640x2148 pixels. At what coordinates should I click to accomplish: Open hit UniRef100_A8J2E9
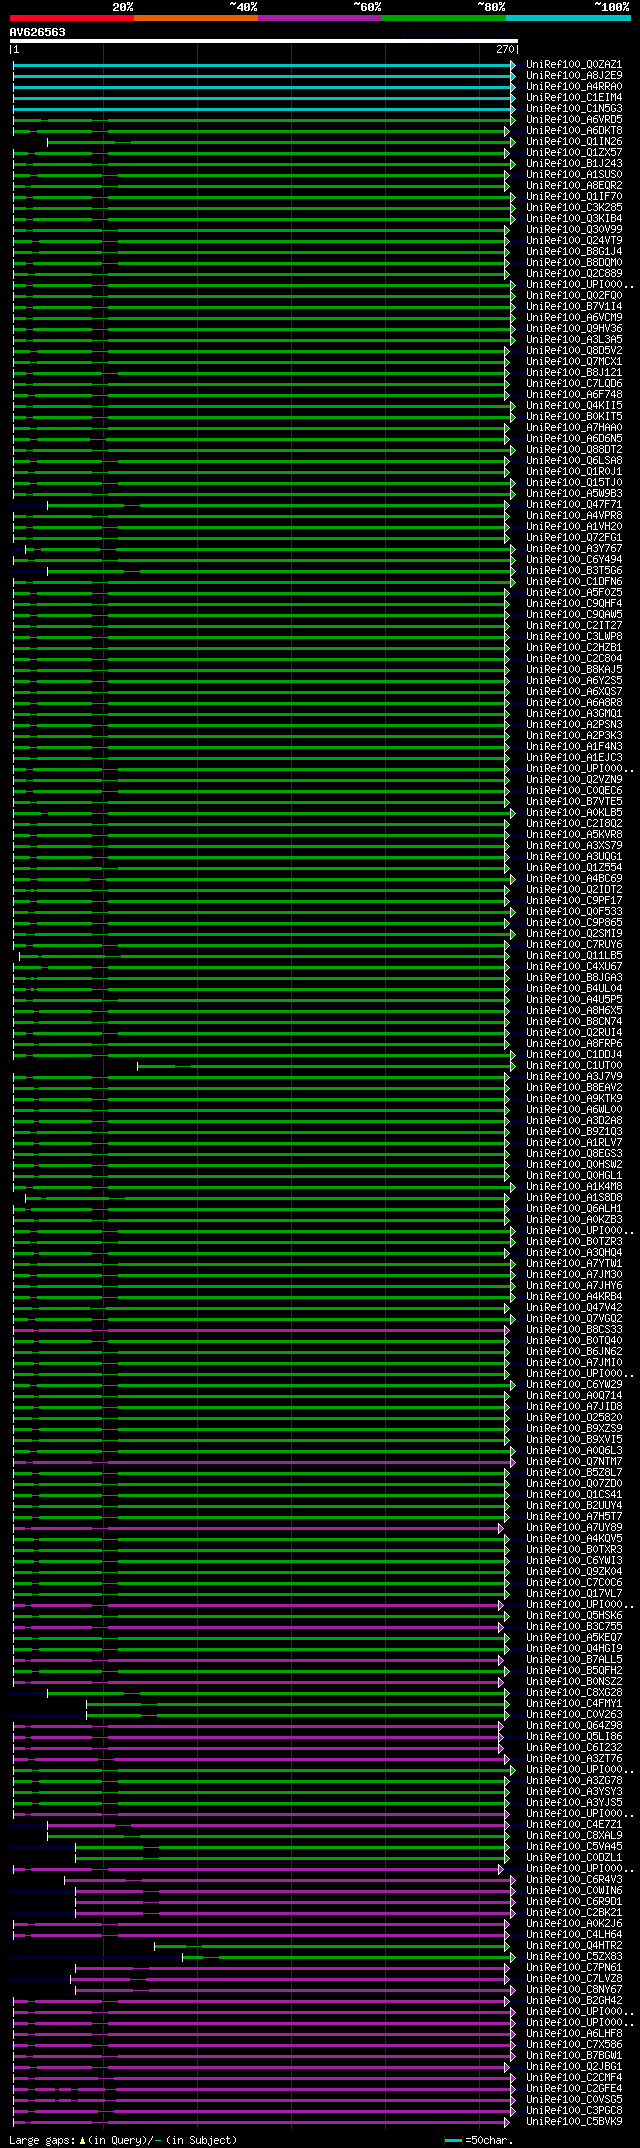click(x=574, y=75)
